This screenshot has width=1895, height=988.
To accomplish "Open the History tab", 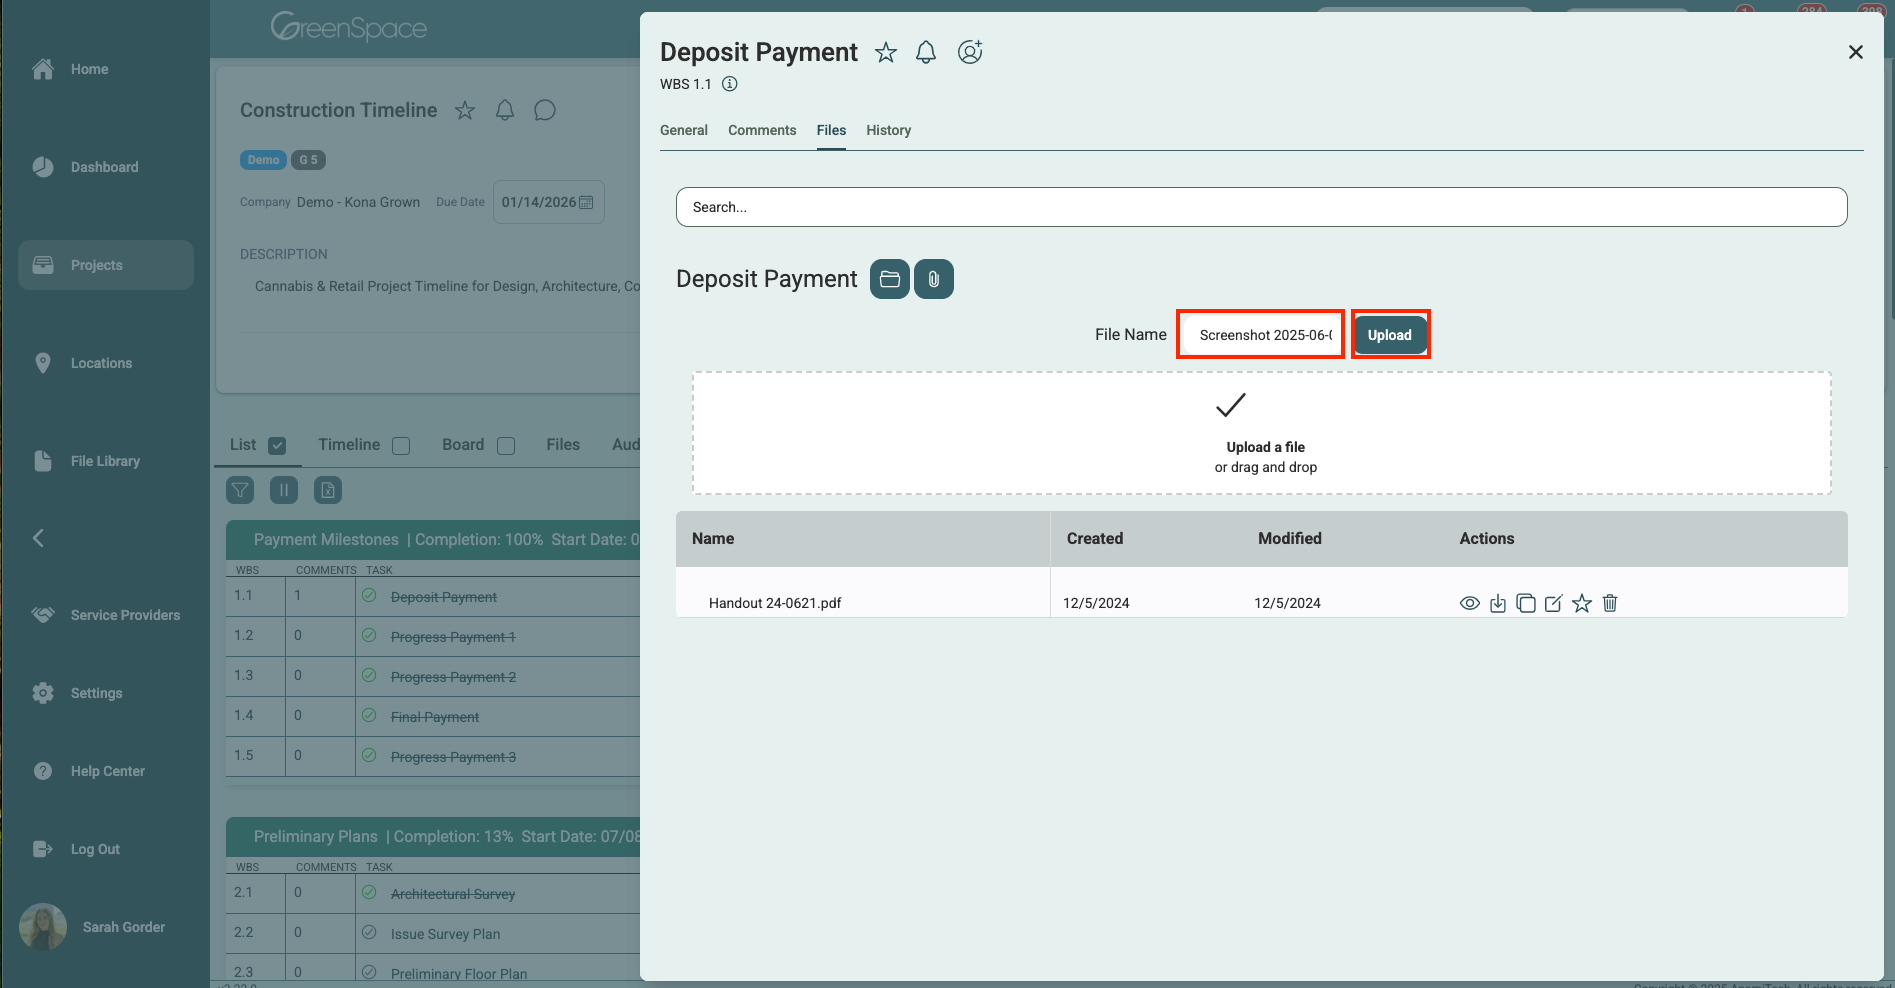I will [889, 130].
